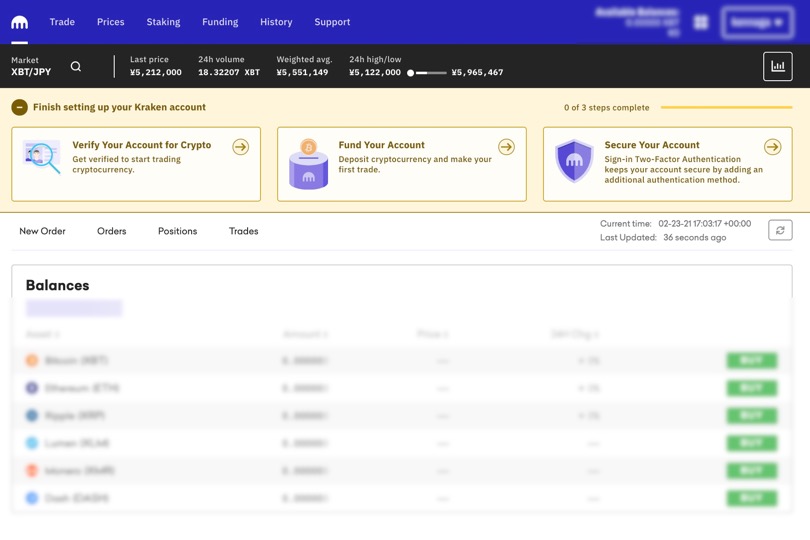Click the Last price value ¥5,212,000
Viewport: 810px width, 540px height.
(155, 72)
